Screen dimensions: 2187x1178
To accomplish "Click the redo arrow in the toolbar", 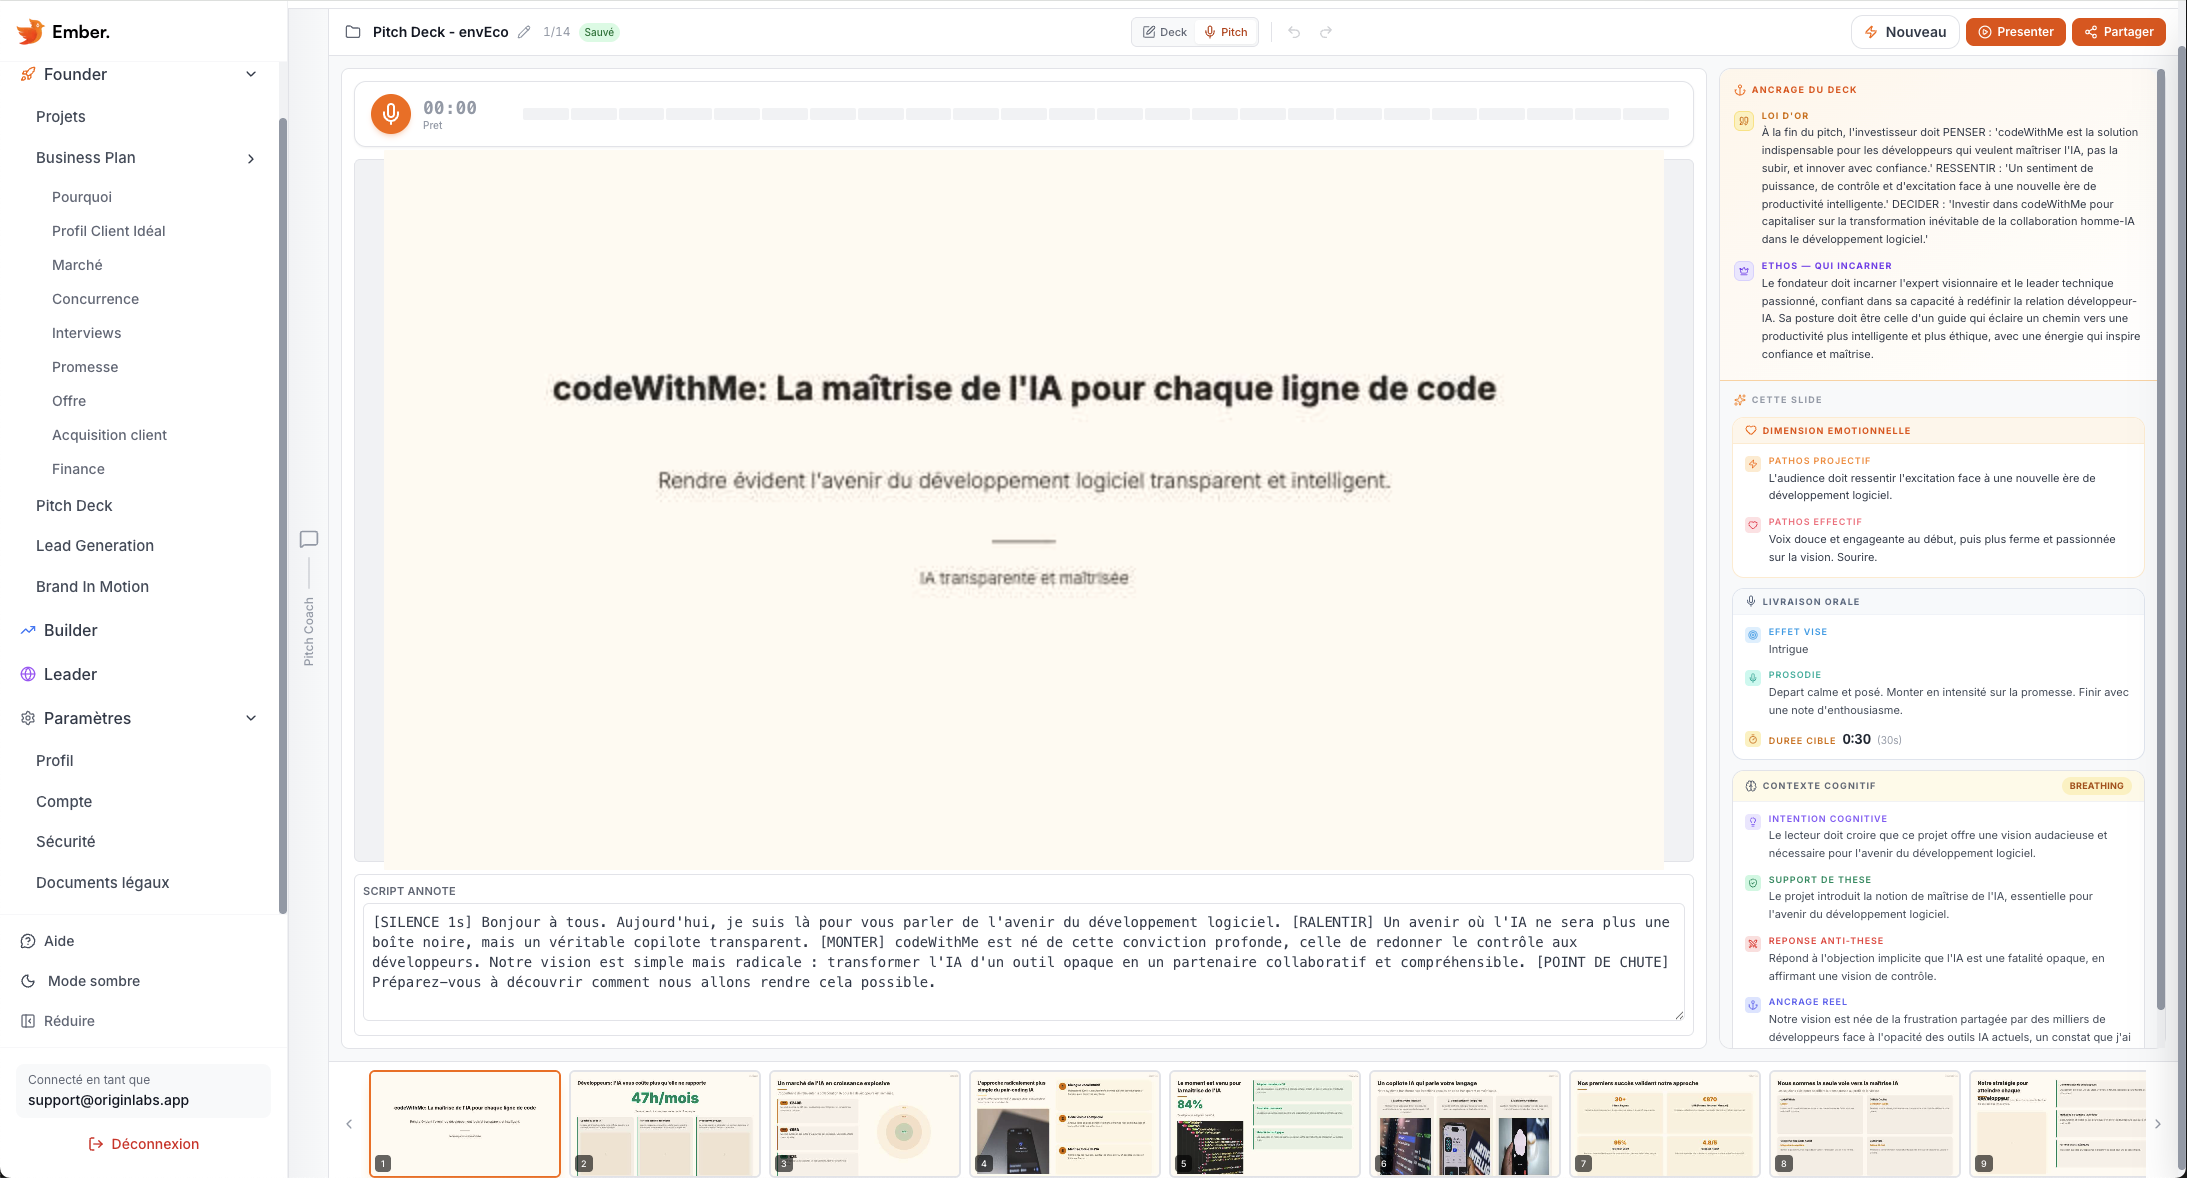I will 1326,31.
